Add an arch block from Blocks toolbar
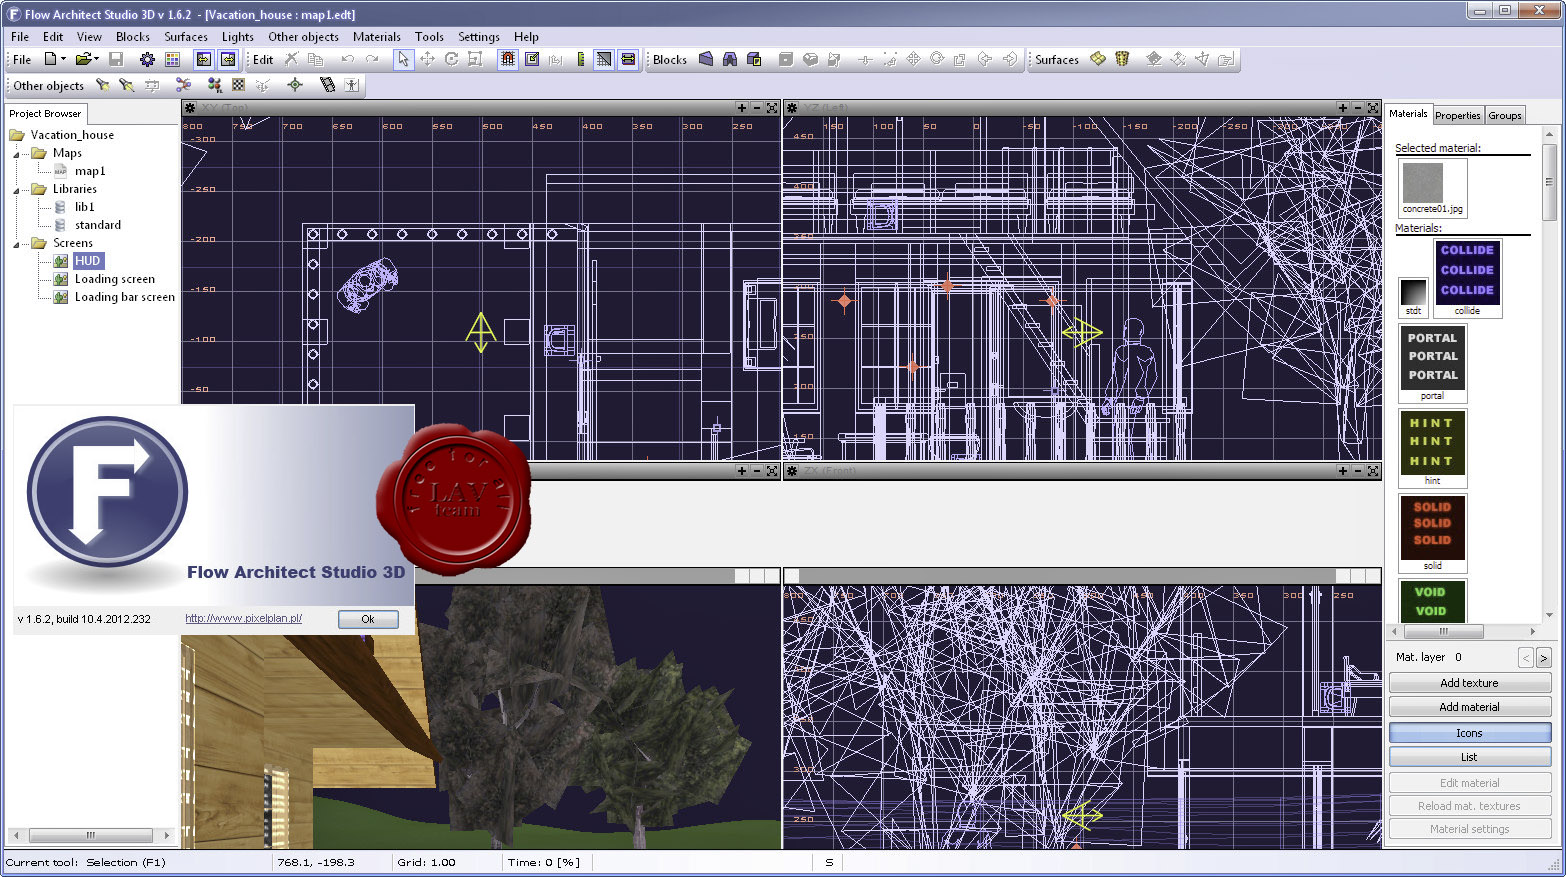This screenshot has height=877, width=1566. 730,59
